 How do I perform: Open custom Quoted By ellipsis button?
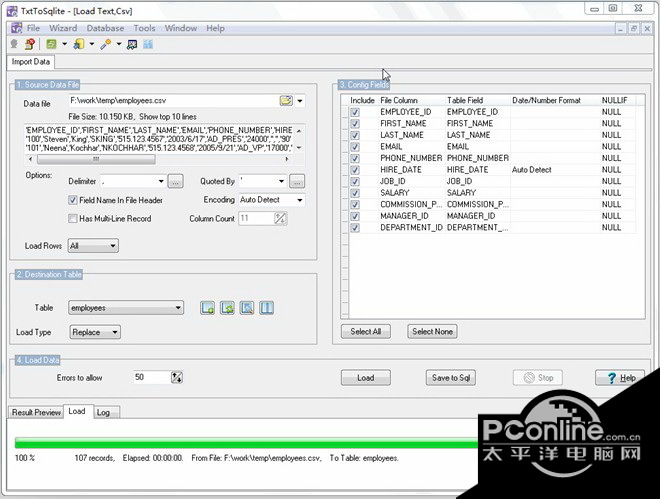pos(297,181)
